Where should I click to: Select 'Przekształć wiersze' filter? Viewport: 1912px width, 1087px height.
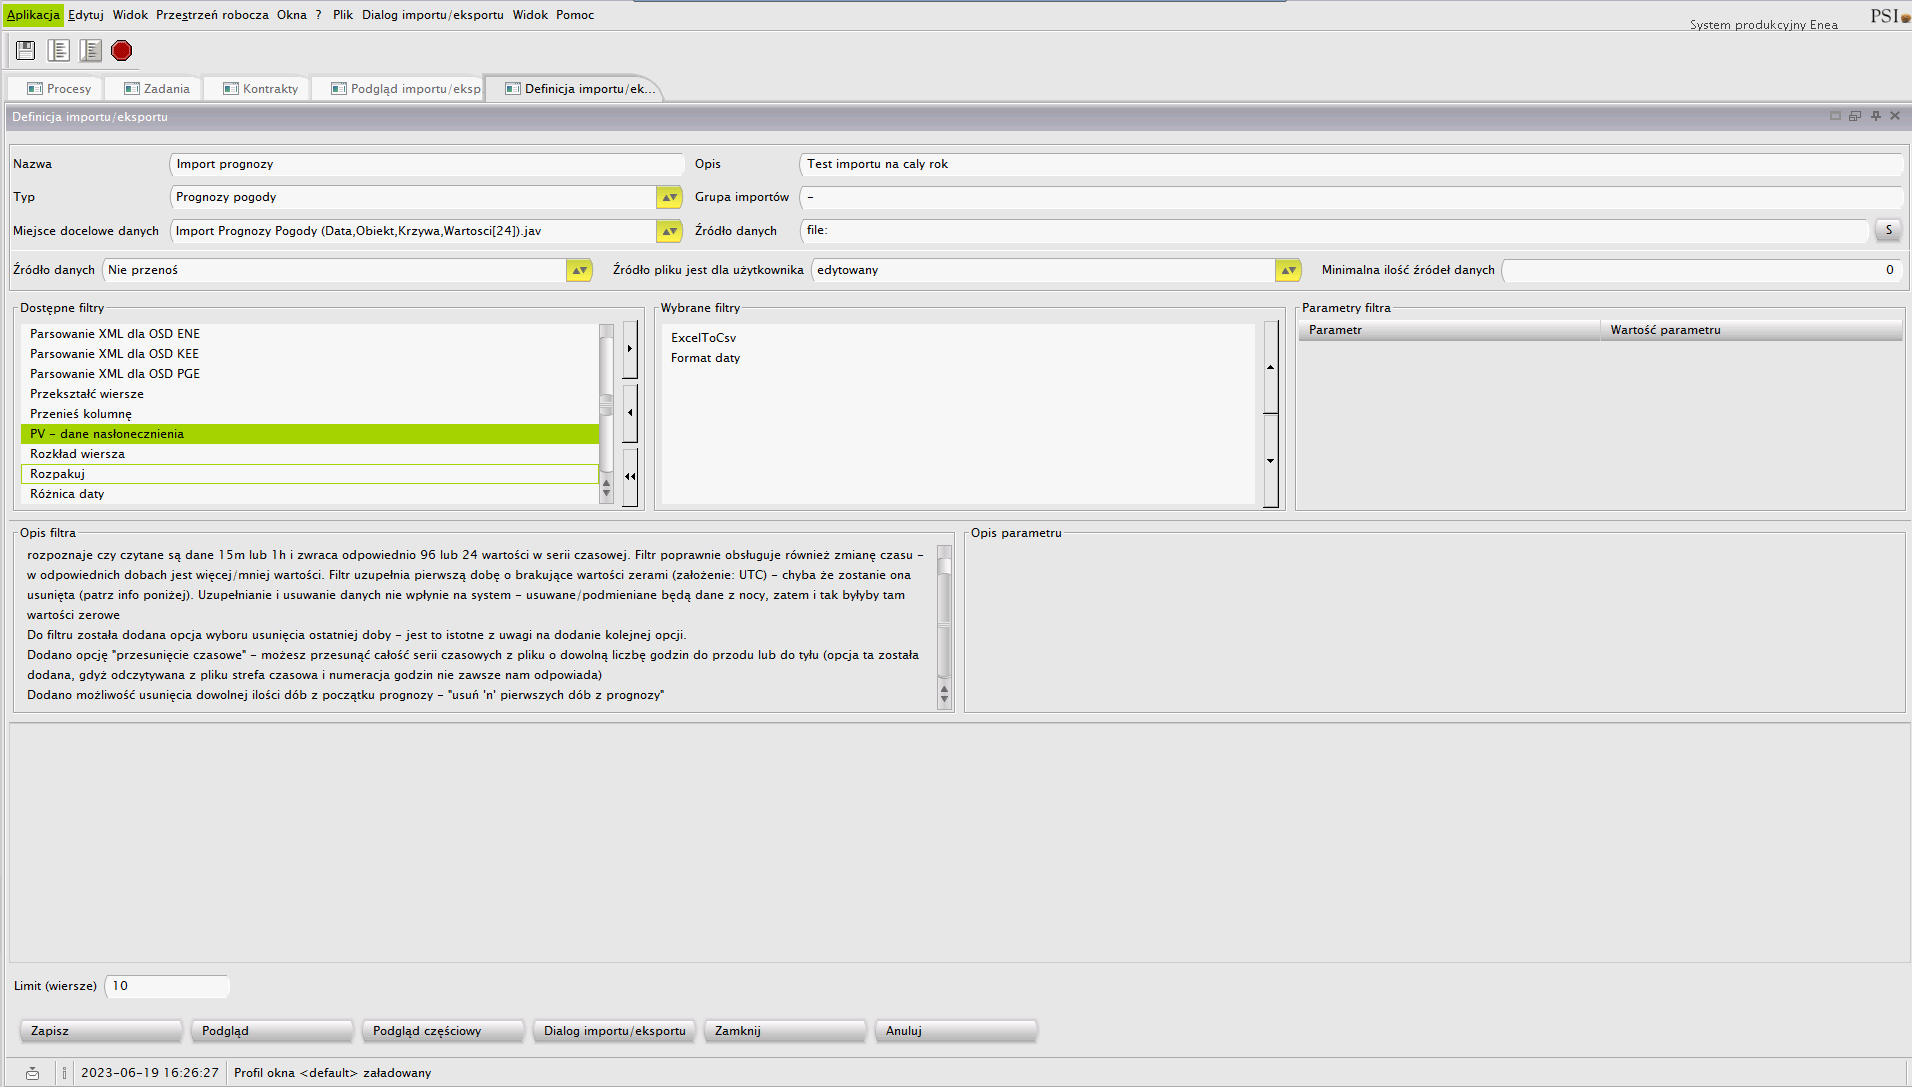[x=310, y=394]
